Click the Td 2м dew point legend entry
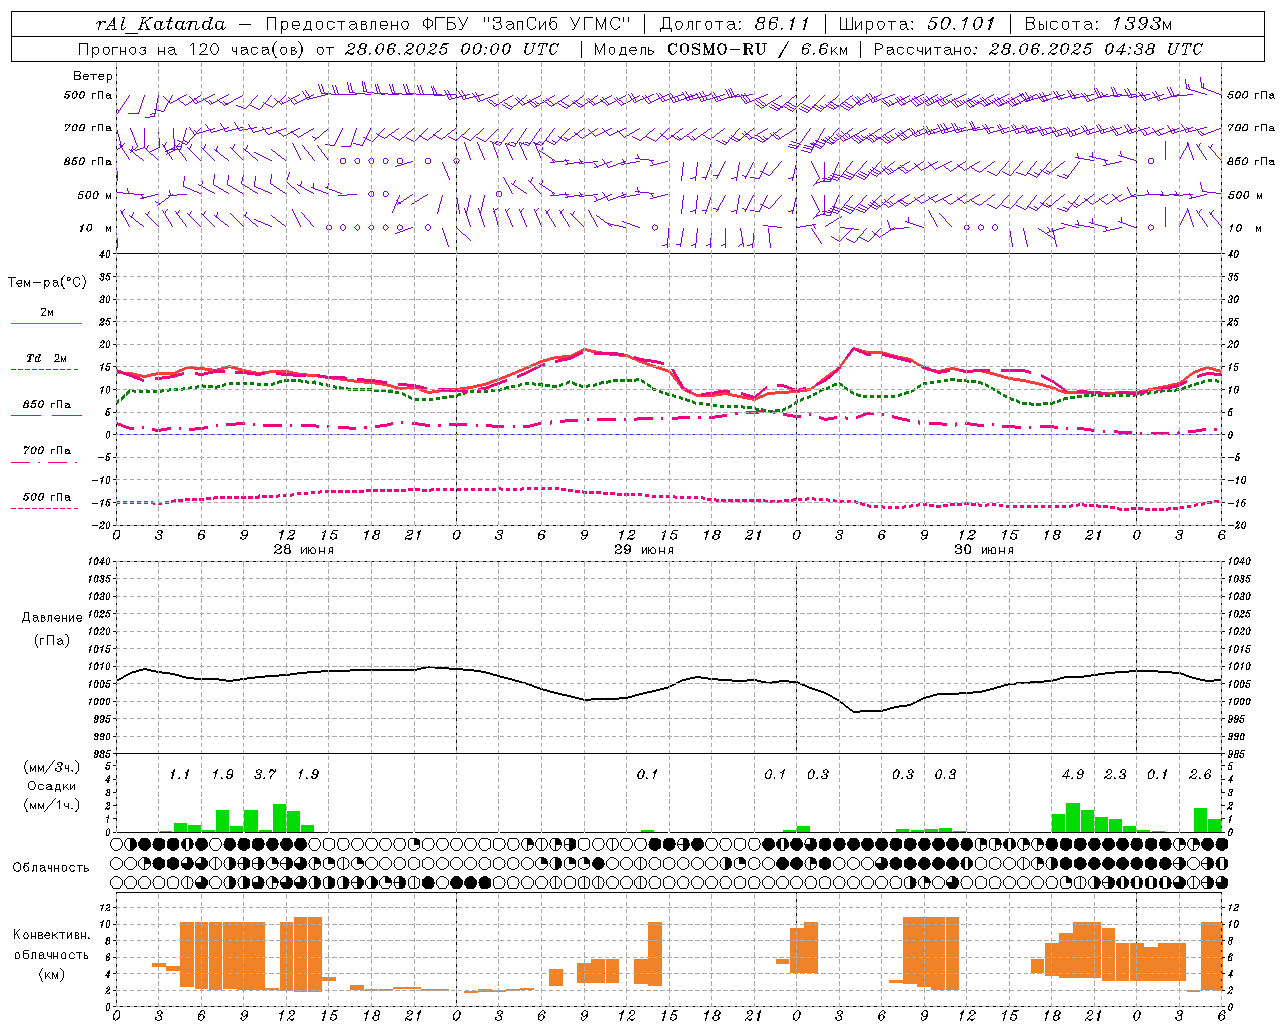Viewport: 1280px width, 1024px height. [47, 358]
